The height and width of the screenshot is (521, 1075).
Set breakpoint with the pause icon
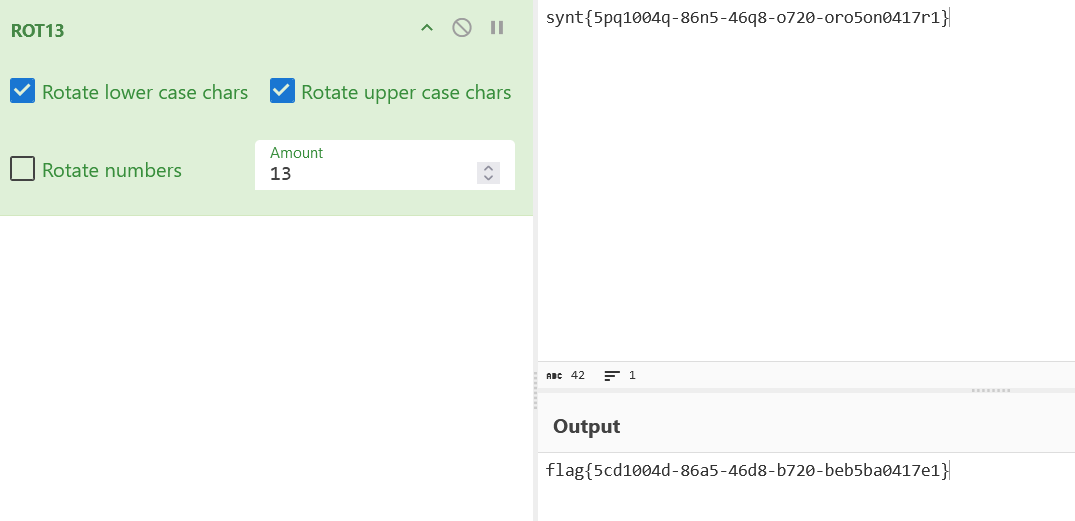(497, 28)
